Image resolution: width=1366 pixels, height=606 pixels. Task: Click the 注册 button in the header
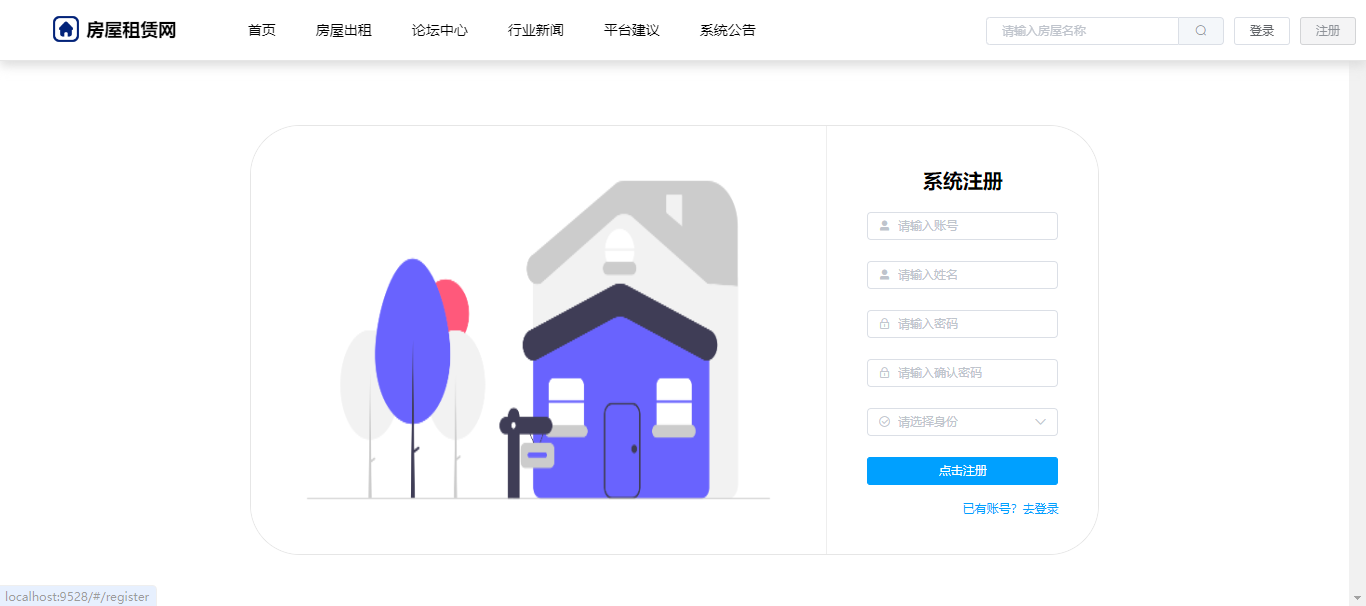coord(1328,31)
